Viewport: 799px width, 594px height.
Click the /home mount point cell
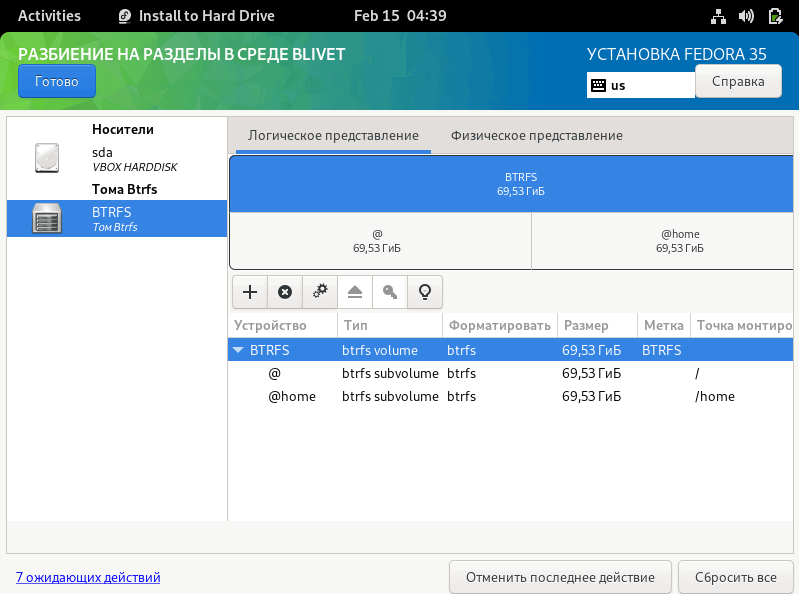coord(715,396)
